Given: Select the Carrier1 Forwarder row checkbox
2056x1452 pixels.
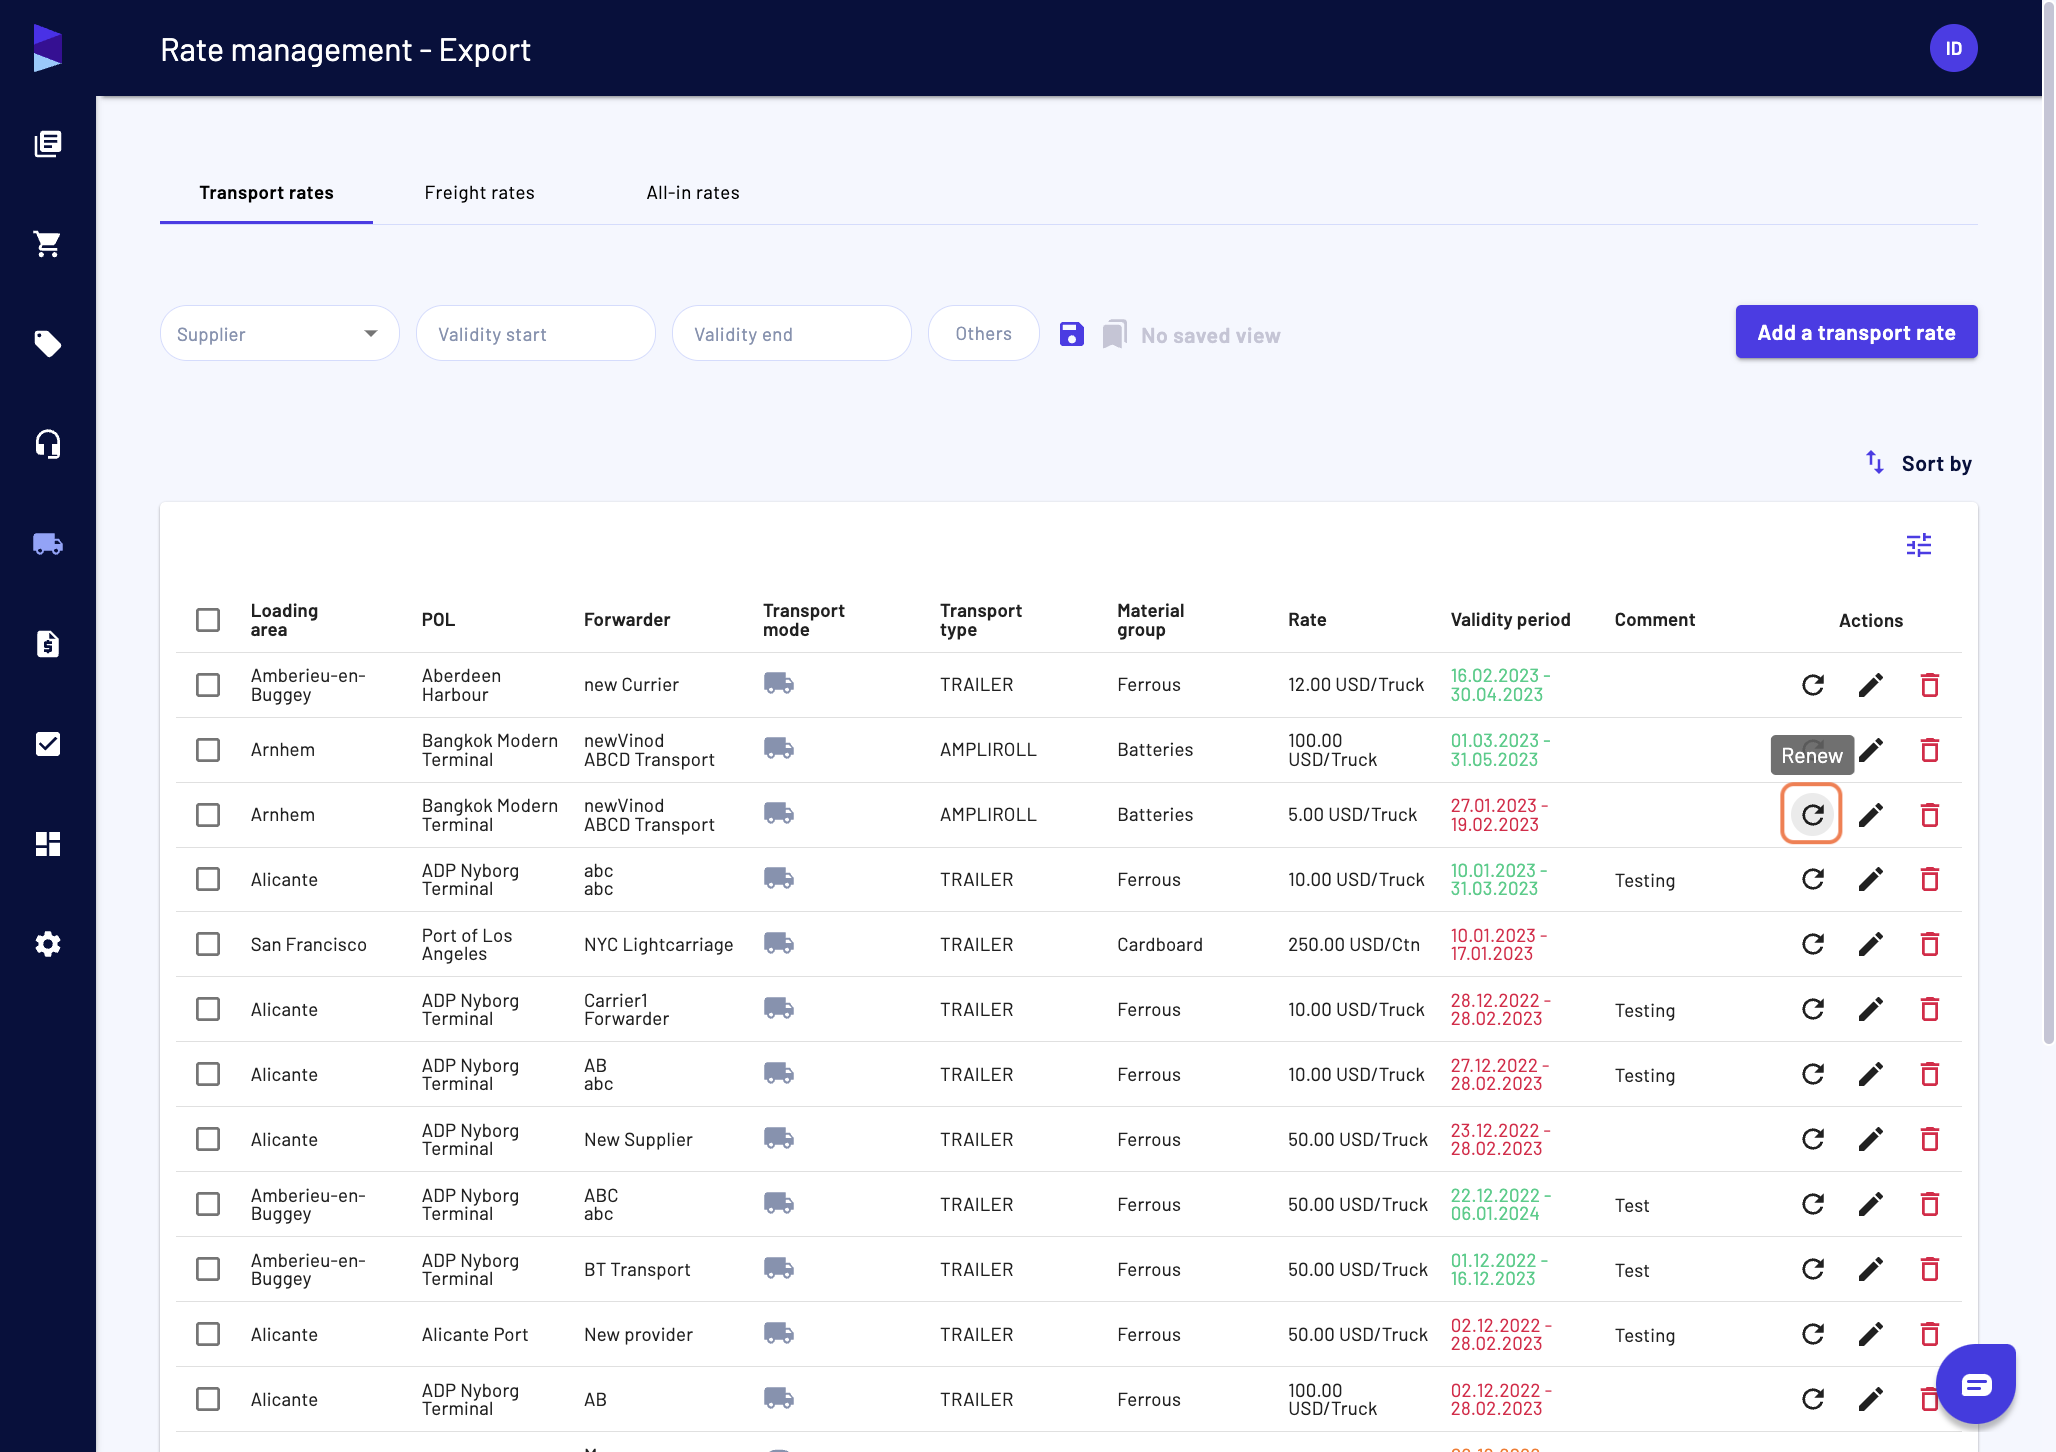Looking at the screenshot, I should pos(208,1009).
